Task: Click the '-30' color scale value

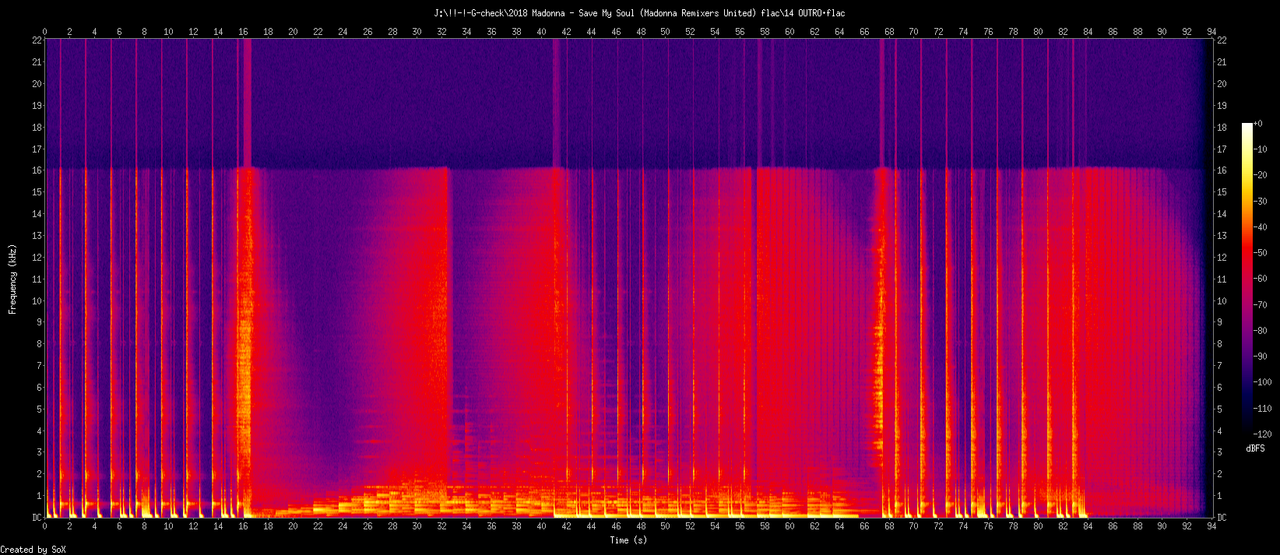Action: pyautogui.click(x=1262, y=201)
